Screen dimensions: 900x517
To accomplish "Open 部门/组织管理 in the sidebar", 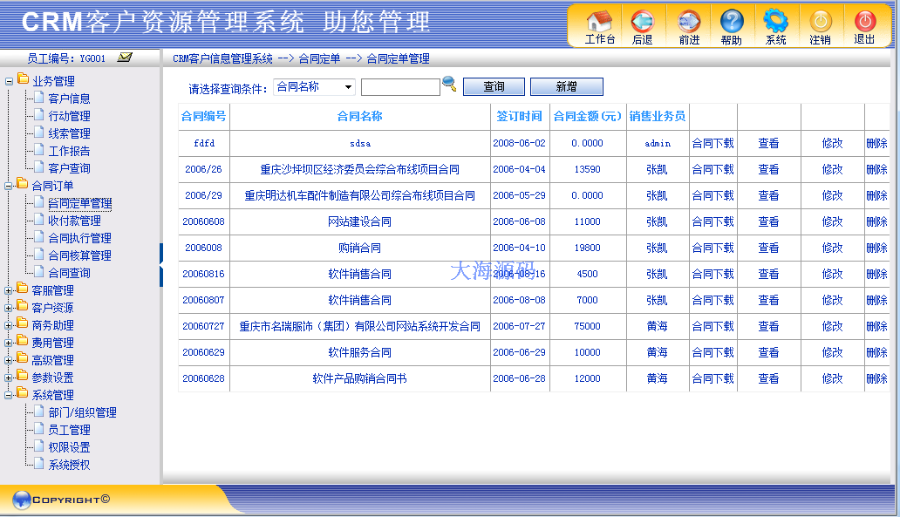I will click(83, 413).
